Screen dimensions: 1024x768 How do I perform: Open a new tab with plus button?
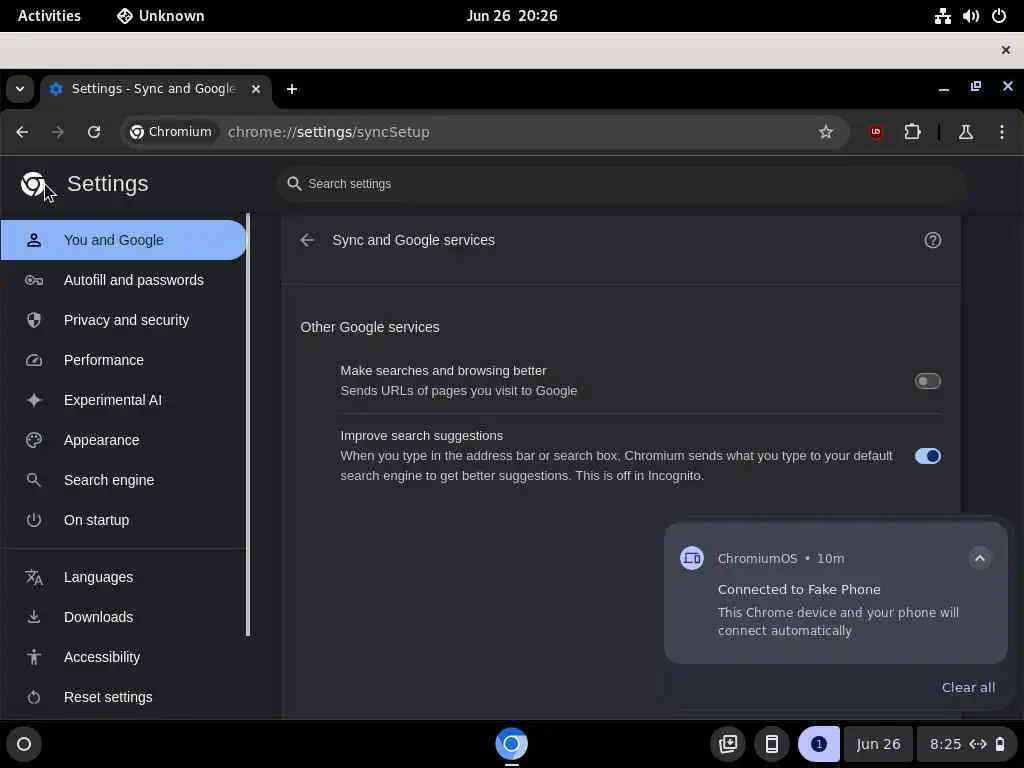click(292, 89)
